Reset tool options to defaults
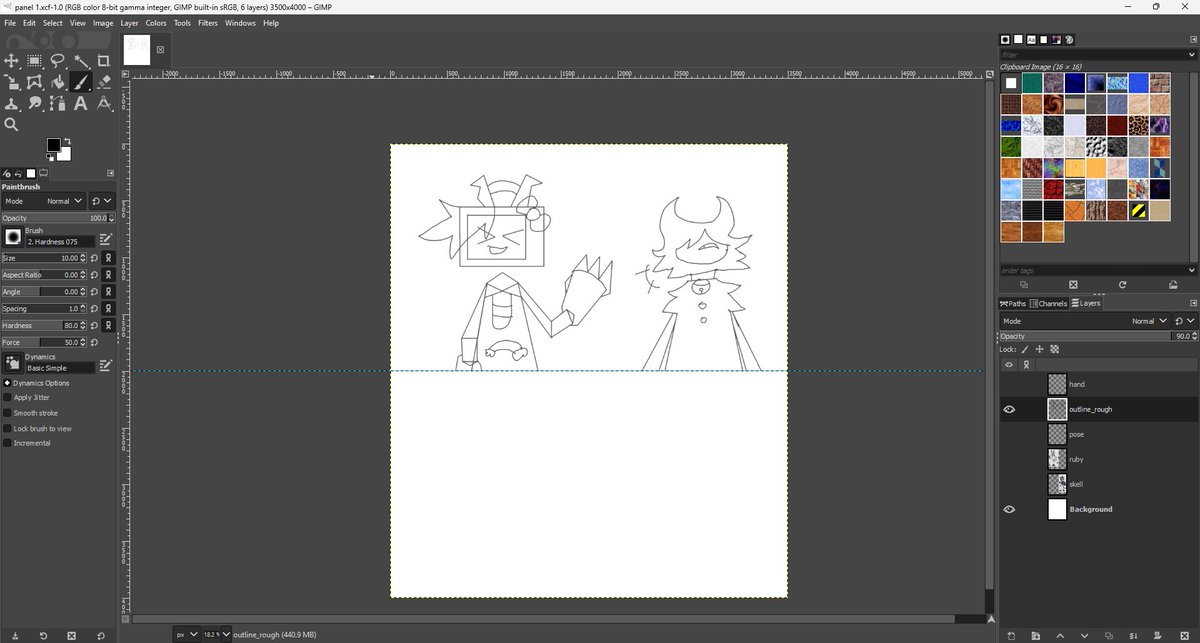 pos(100,635)
